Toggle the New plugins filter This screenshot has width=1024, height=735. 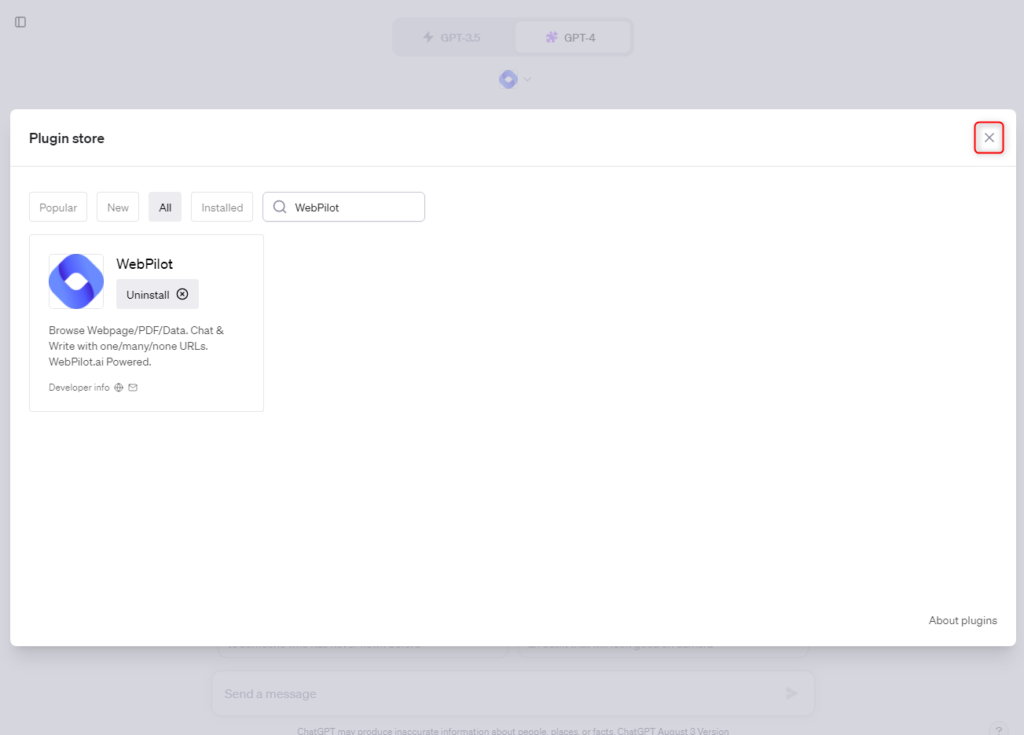pyautogui.click(x=117, y=207)
